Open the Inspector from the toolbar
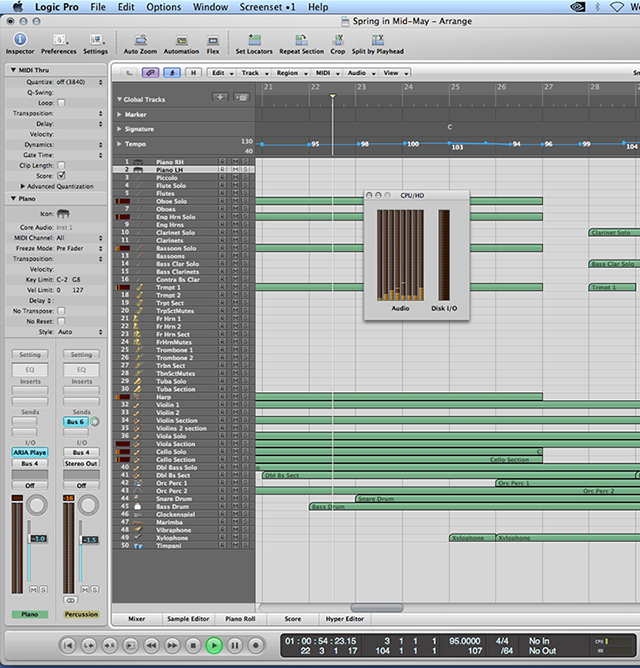This screenshot has width=640, height=668. (20, 43)
